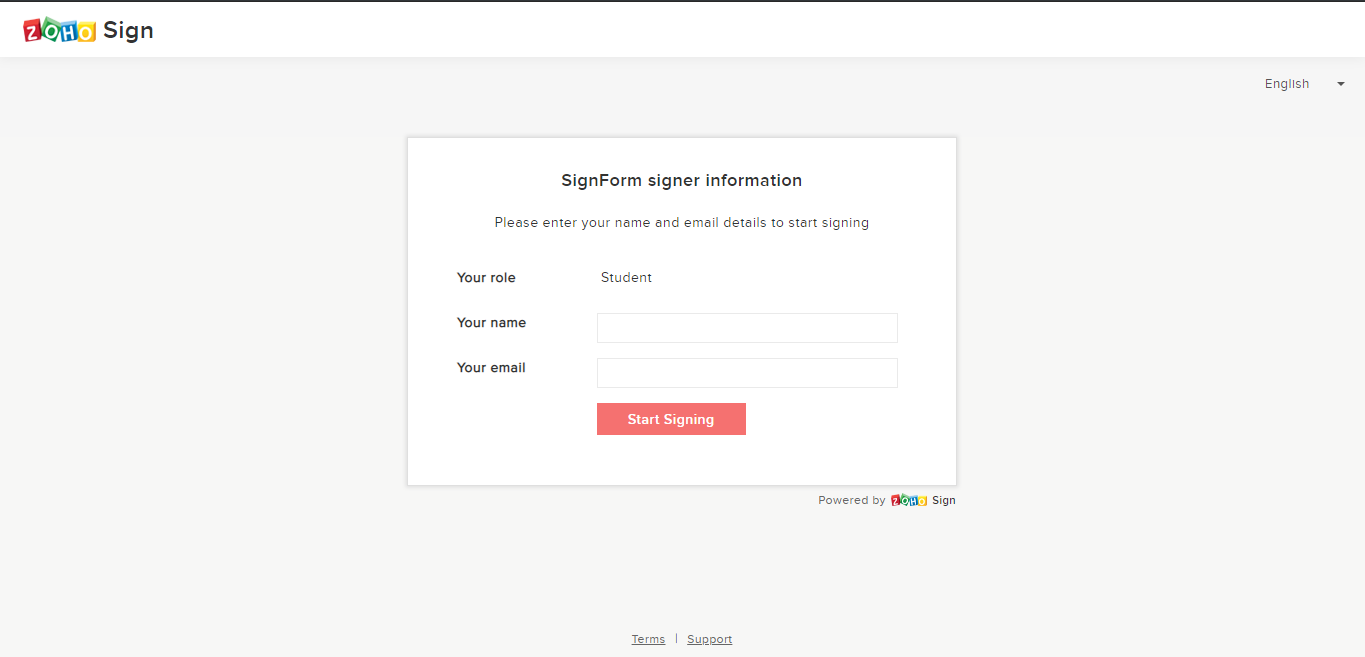Click the Sign text in header logo

tap(128, 31)
